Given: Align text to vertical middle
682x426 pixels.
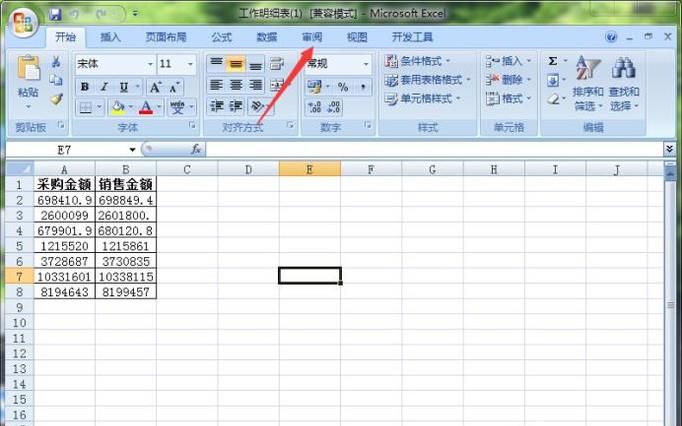Looking at the screenshot, I should (236, 64).
